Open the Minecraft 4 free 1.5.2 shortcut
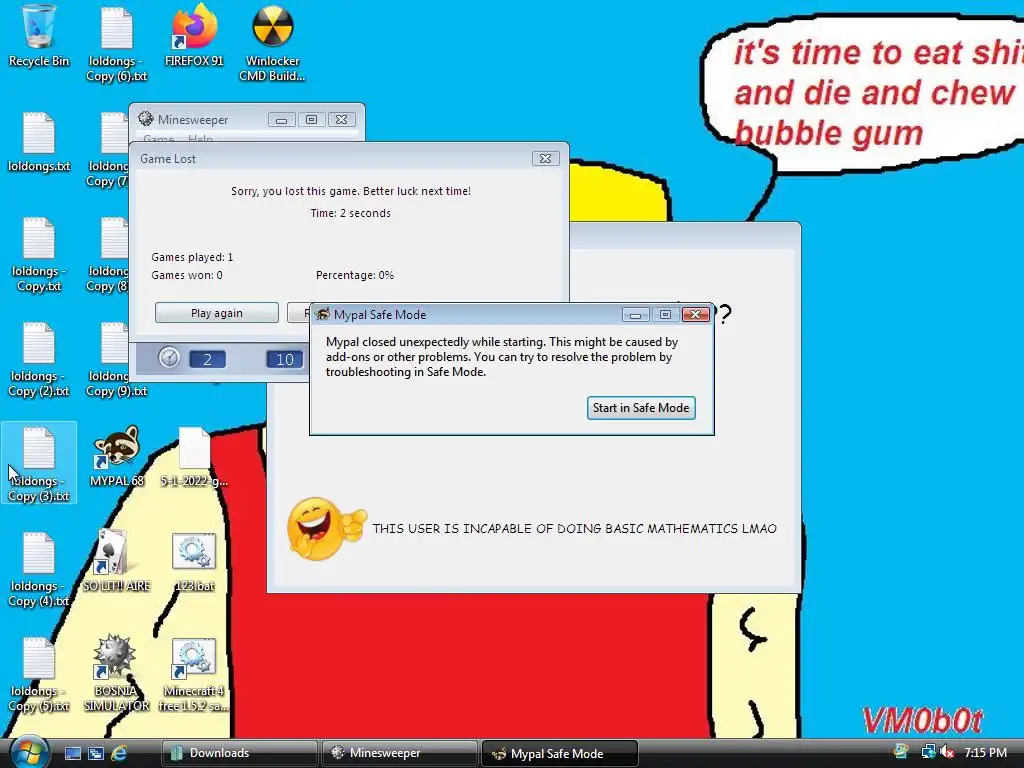The width and height of the screenshot is (1024, 768). coord(194,674)
